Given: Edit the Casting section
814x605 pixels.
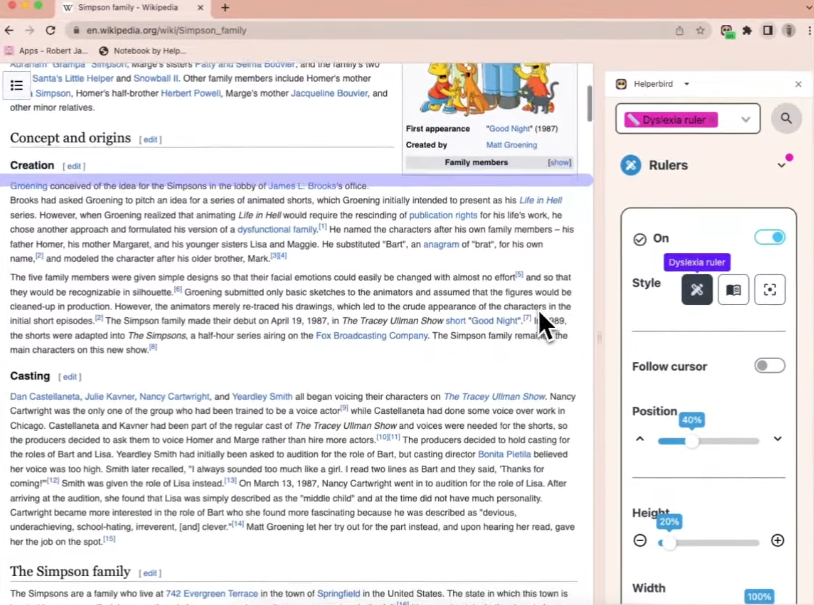Looking at the screenshot, I should point(70,377).
